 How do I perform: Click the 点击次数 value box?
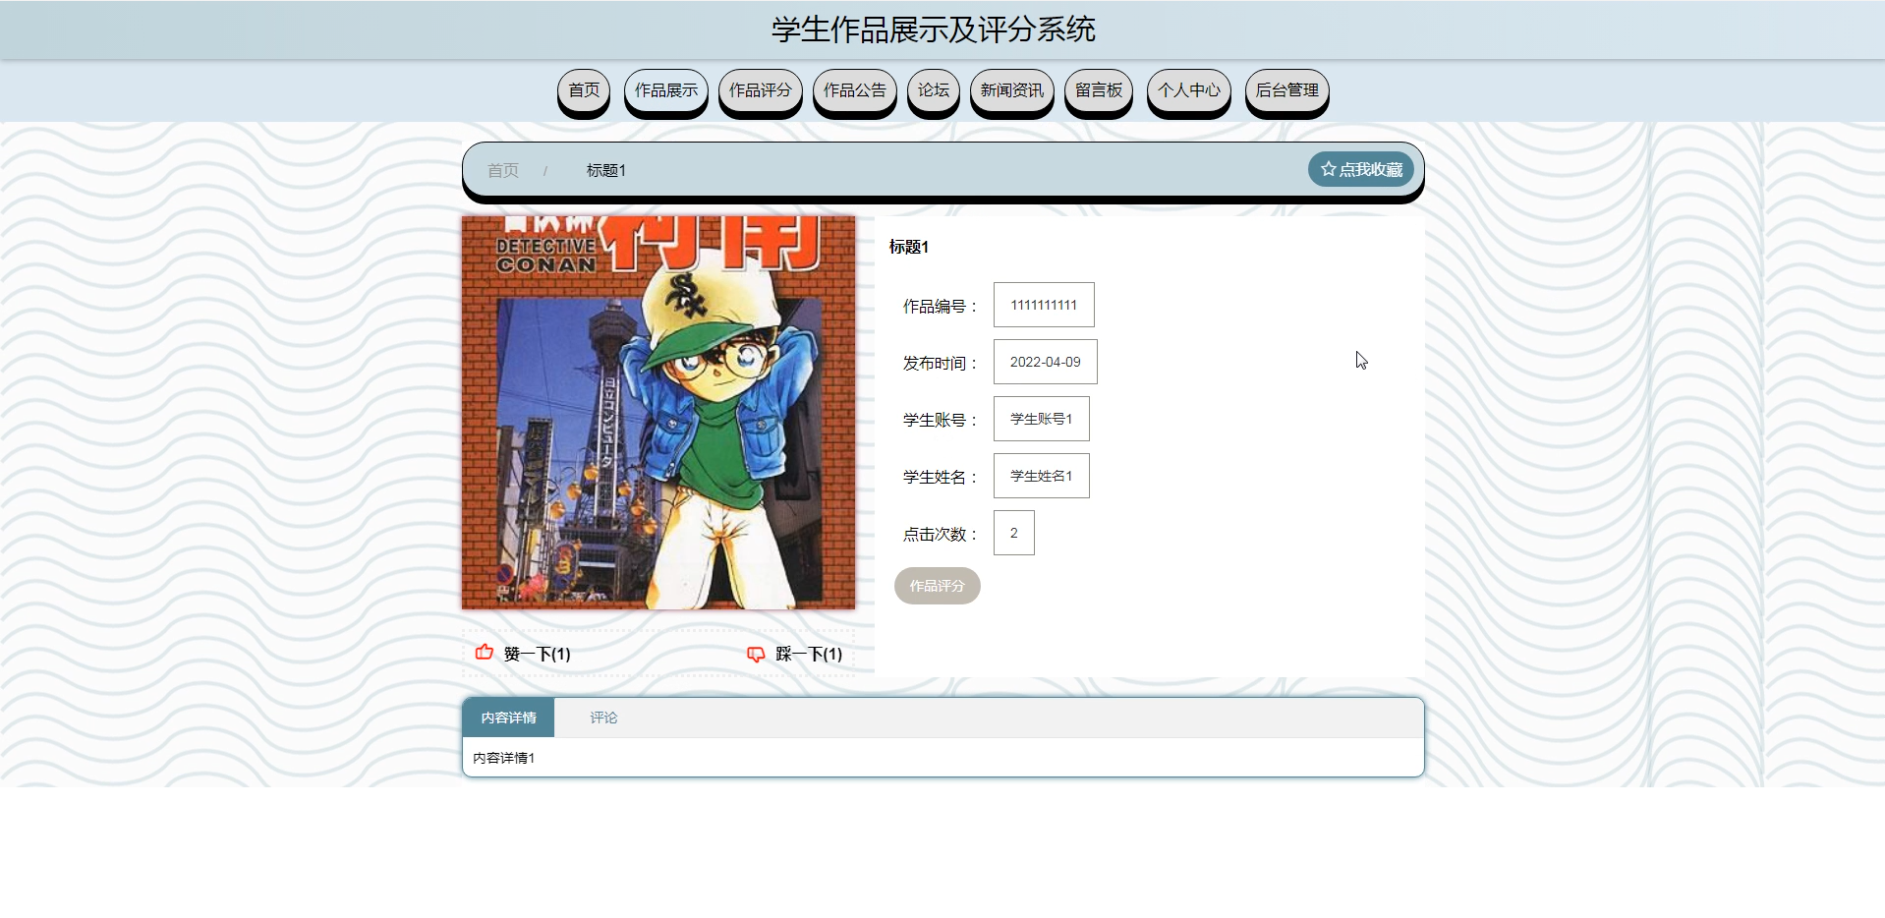coord(1014,533)
